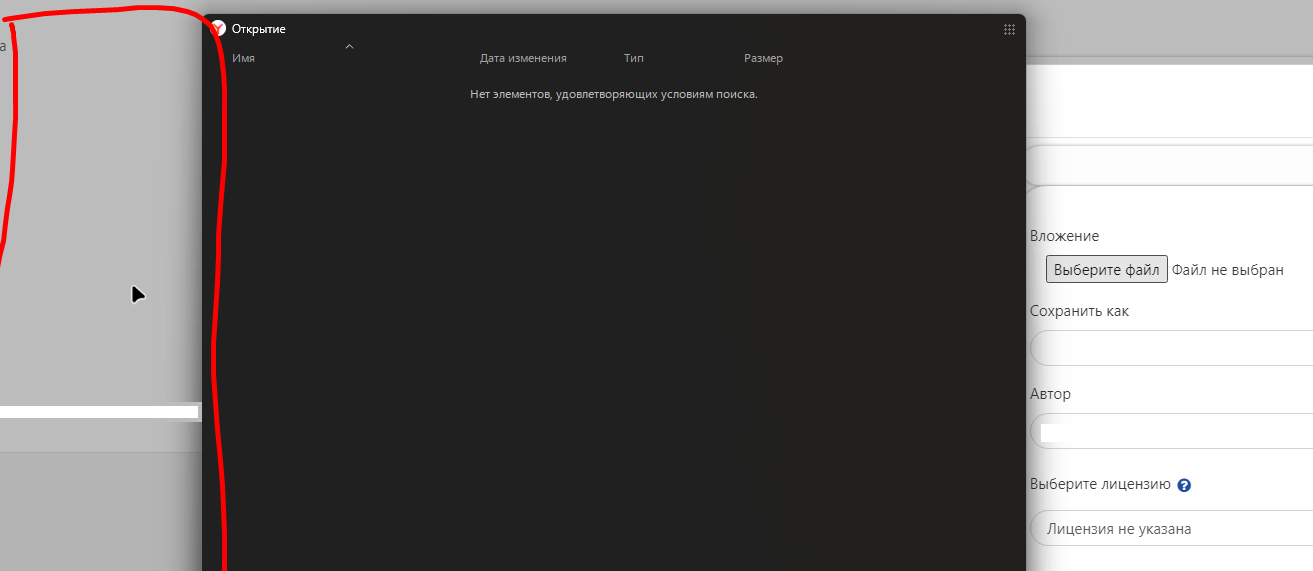The height and width of the screenshot is (571, 1313).
Task: Sort files by the Тип column
Action: point(634,58)
